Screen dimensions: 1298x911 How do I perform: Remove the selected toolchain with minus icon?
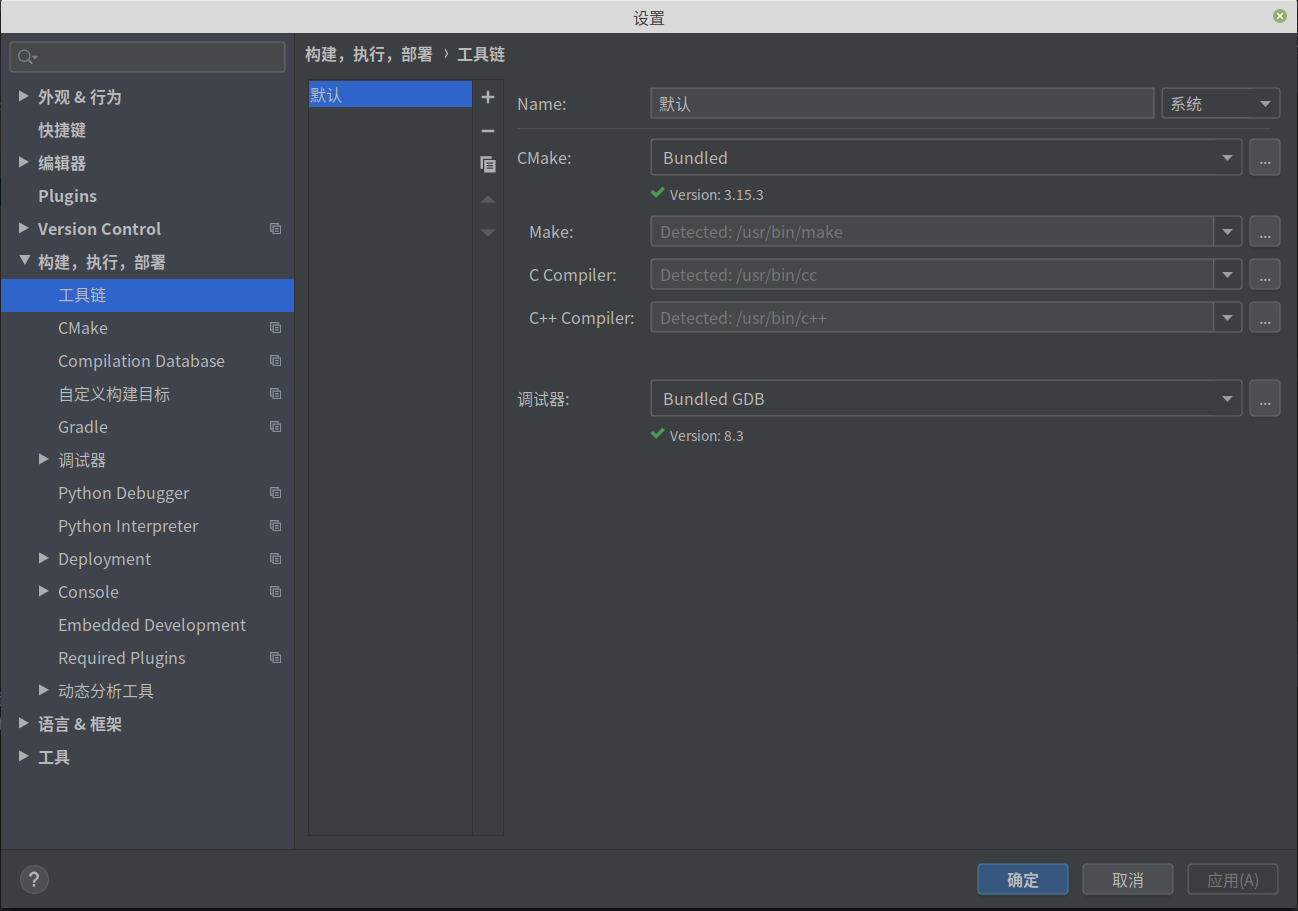[488, 131]
